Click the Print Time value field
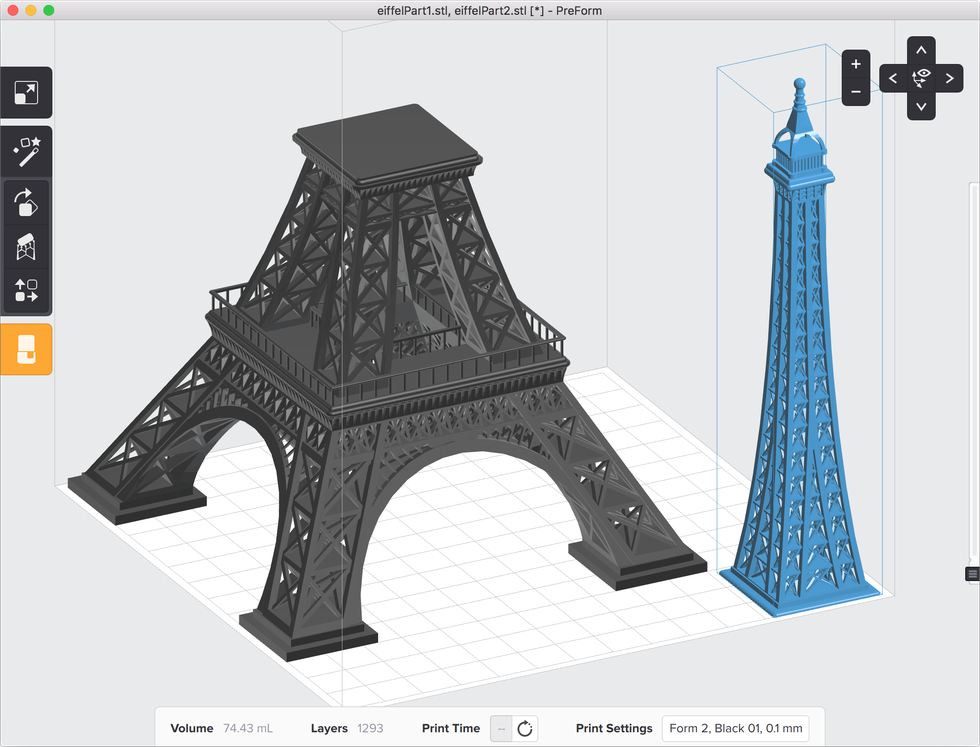The height and width of the screenshot is (747, 980). coord(500,728)
